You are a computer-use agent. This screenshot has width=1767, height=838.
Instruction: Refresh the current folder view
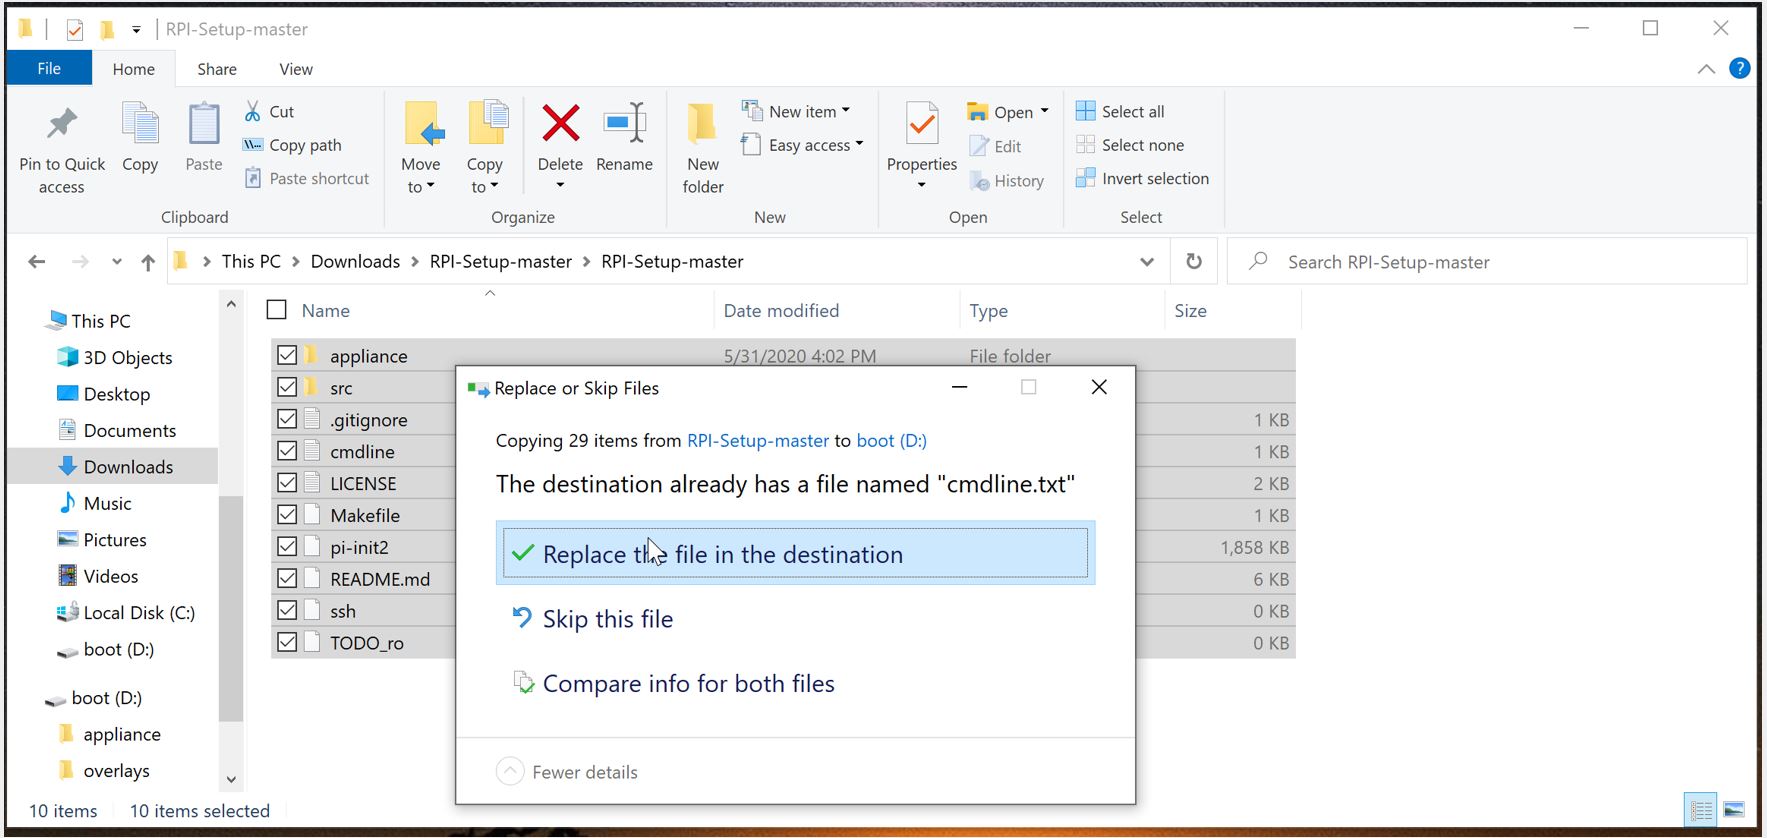pyautogui.click(x=1194, y=262)
